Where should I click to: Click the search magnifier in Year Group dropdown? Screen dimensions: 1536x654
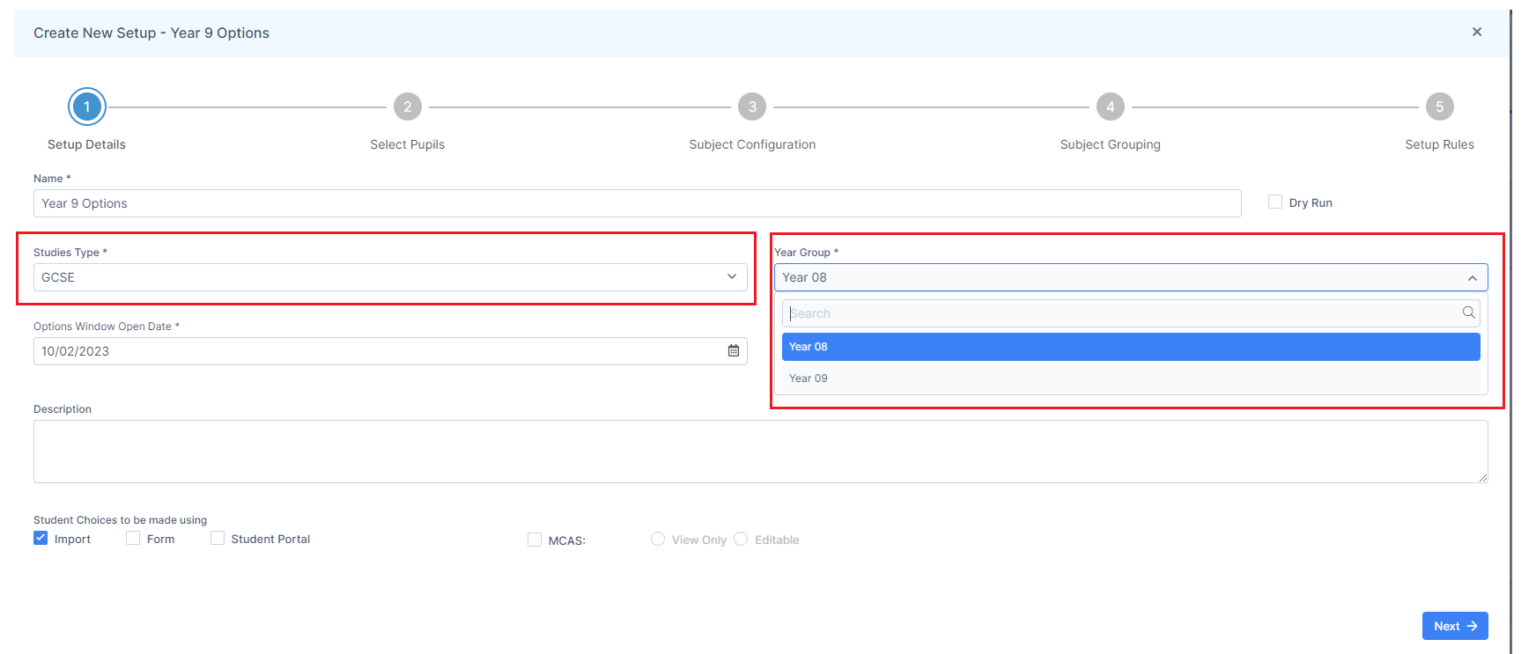pos(1468,312)
